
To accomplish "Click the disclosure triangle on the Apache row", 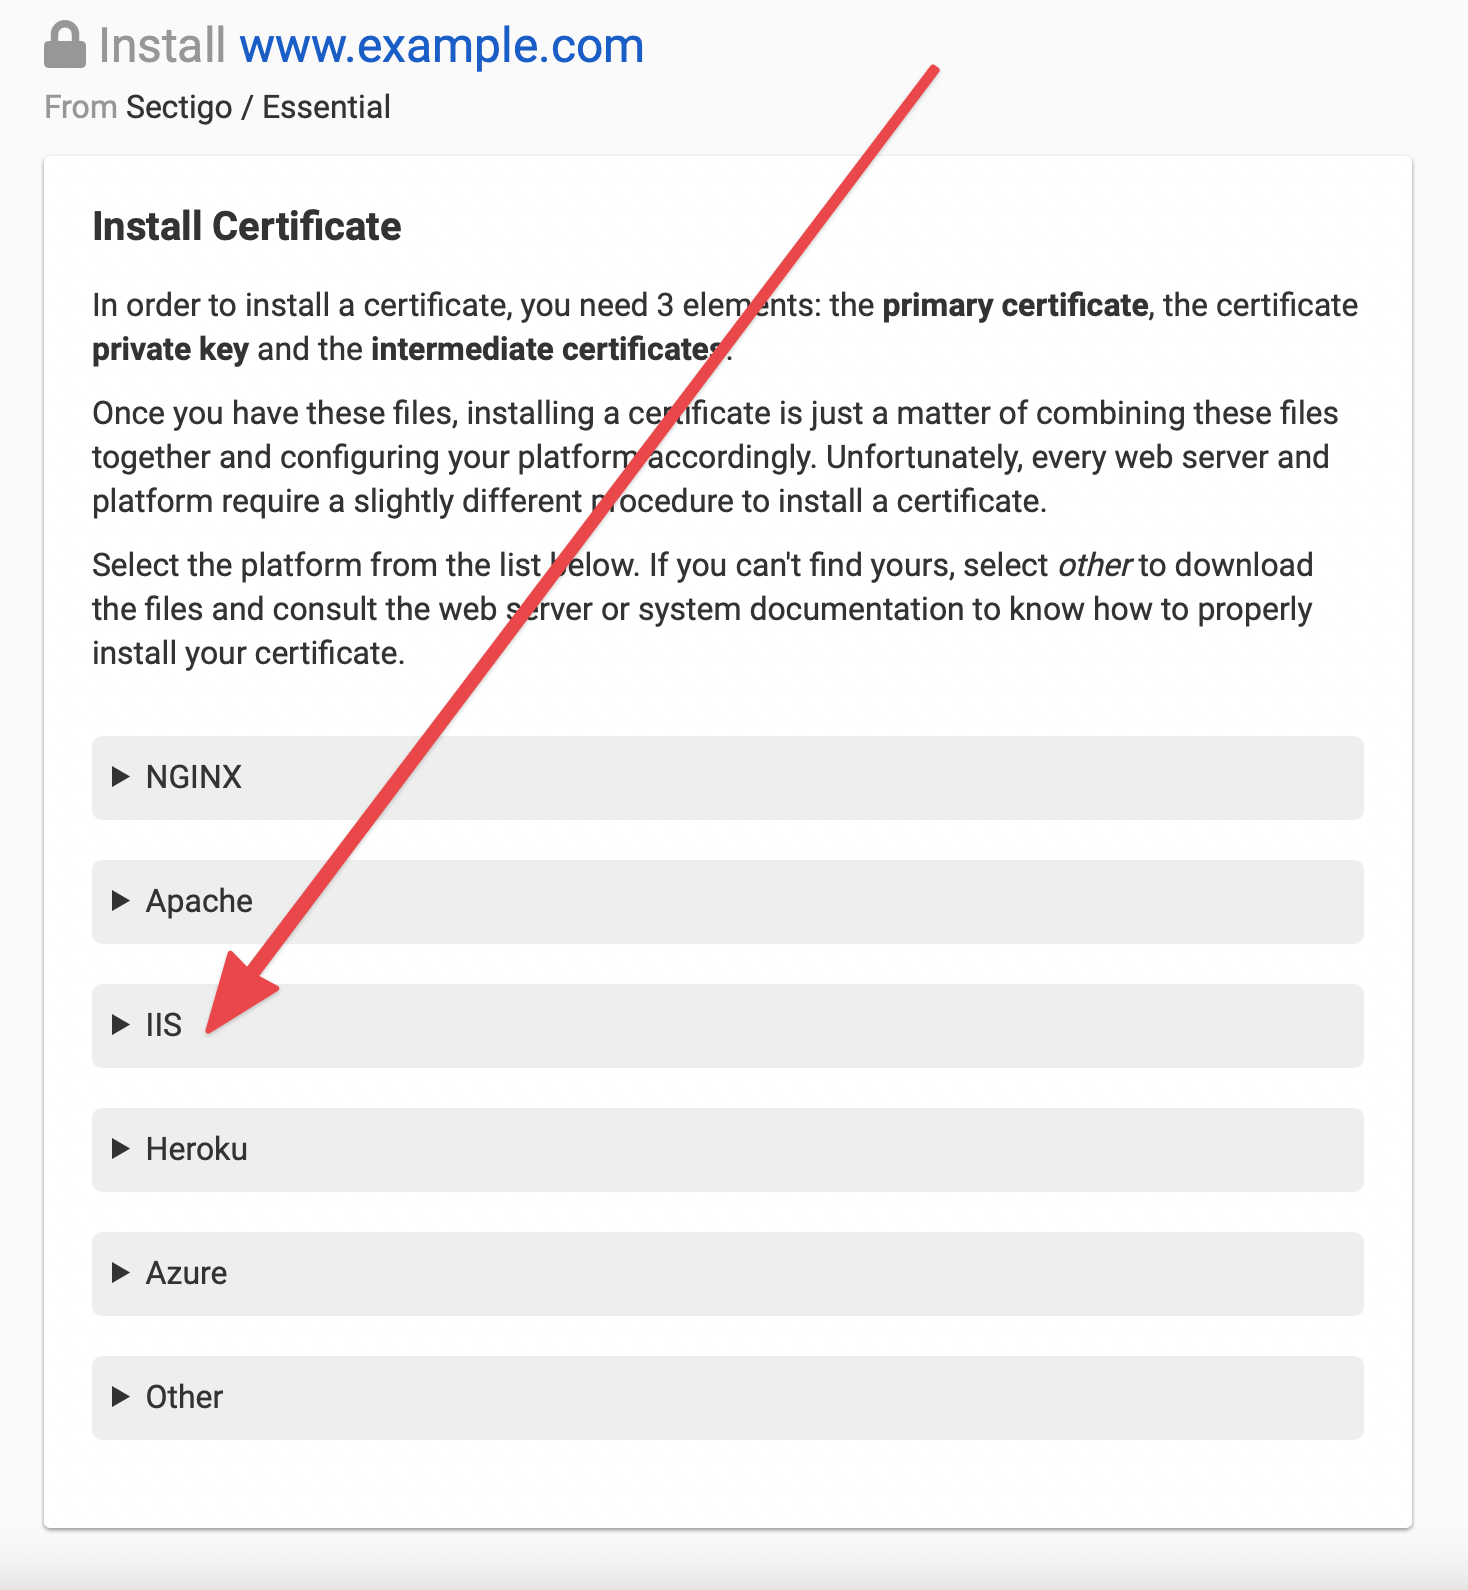I will pyautogui.click(x=120, y=901).
